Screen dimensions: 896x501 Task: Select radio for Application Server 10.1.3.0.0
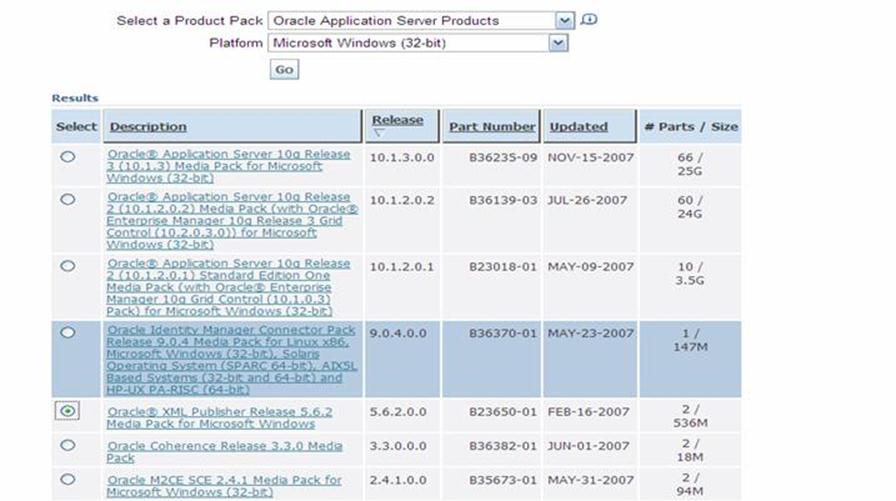67,157
